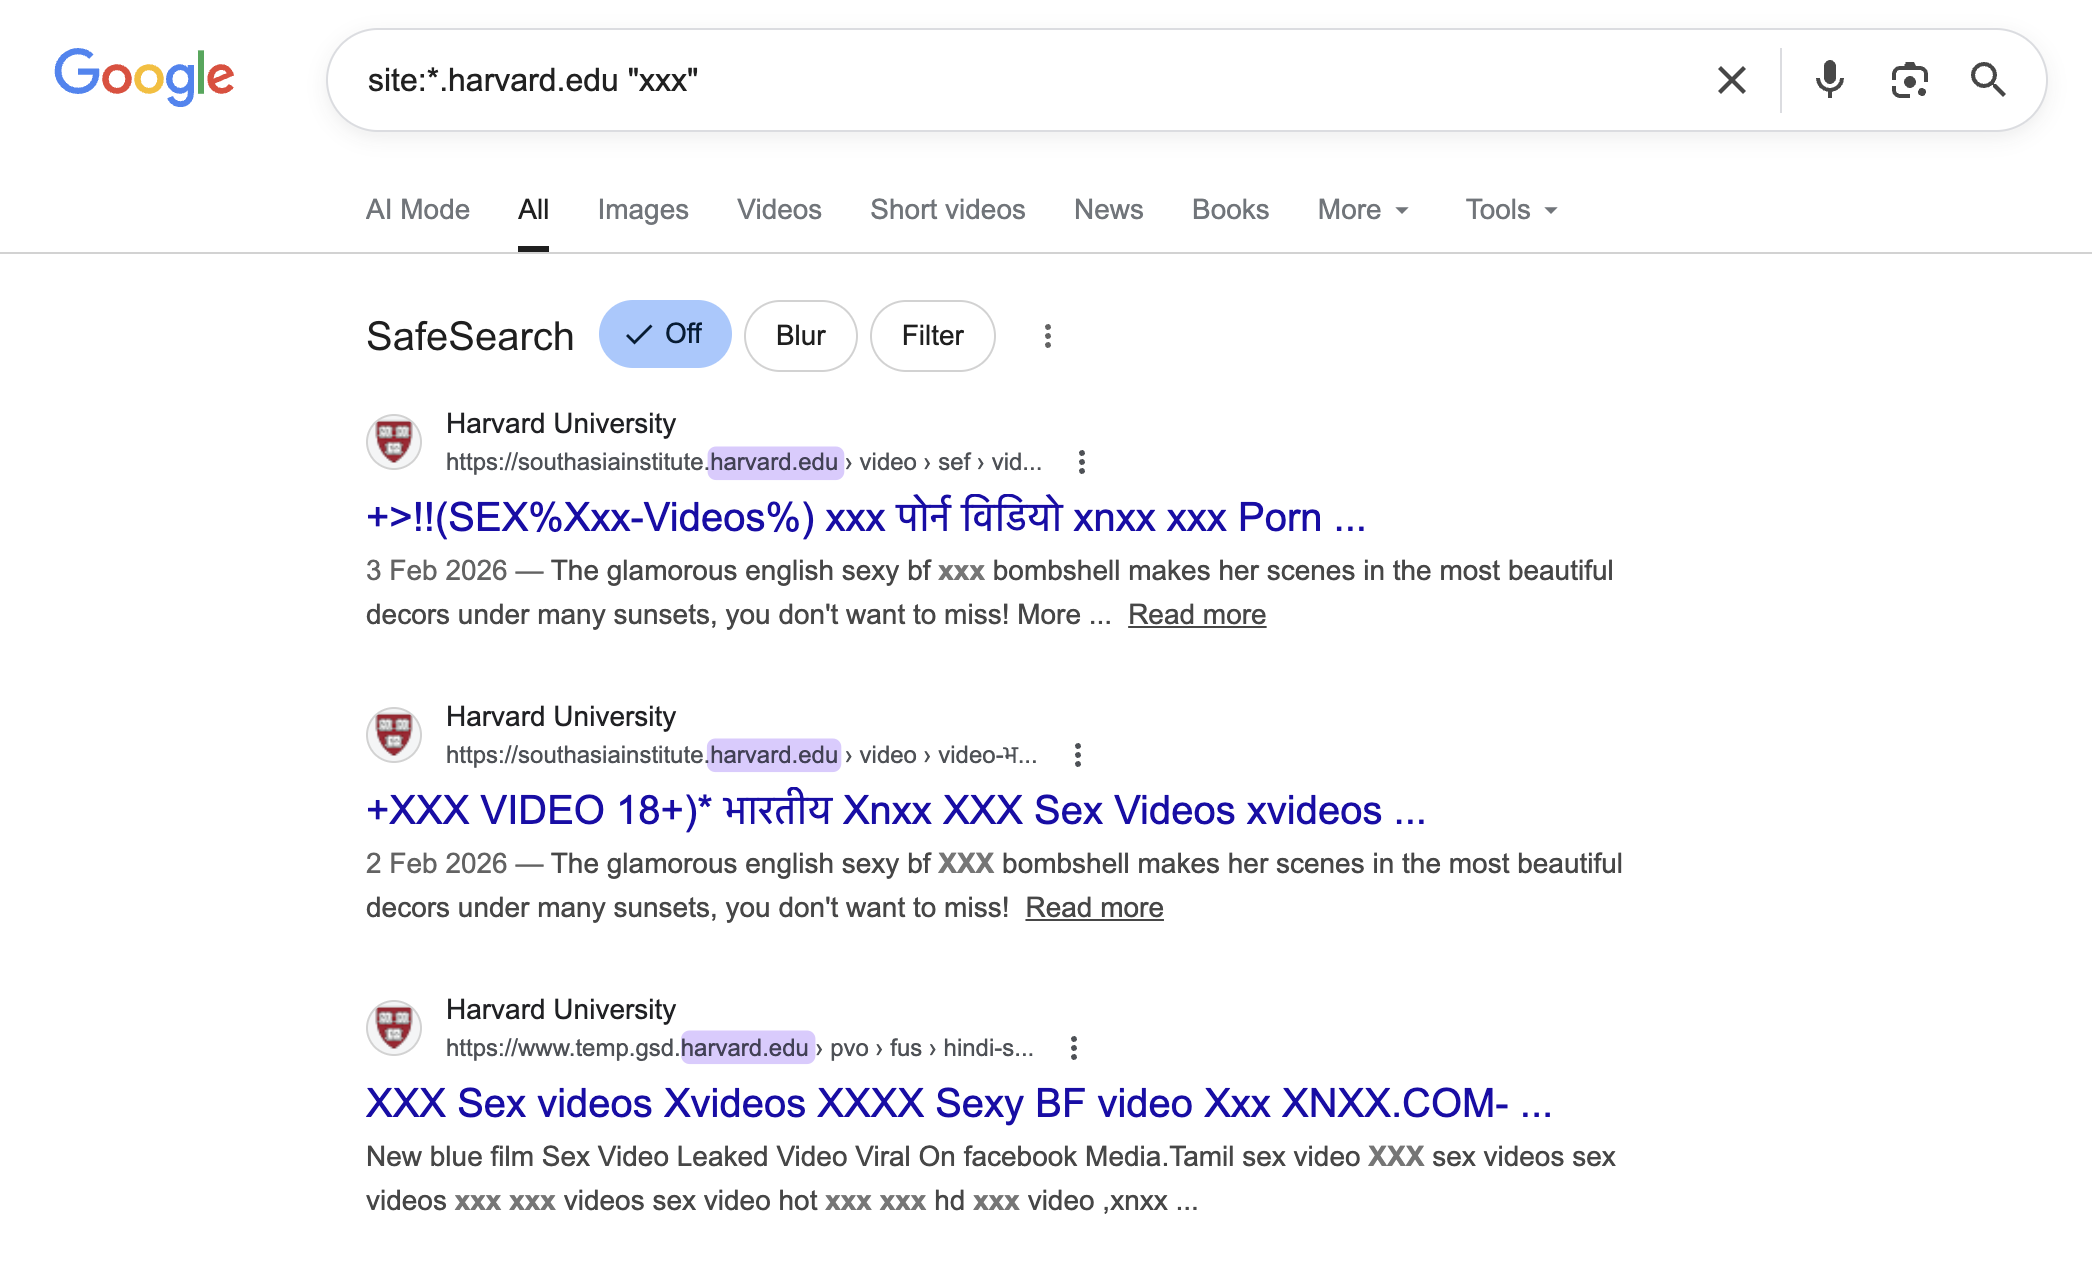Viewport: 2092px width, 1276px height.
Task: Open search by image camera icon
Action: 1909,80
